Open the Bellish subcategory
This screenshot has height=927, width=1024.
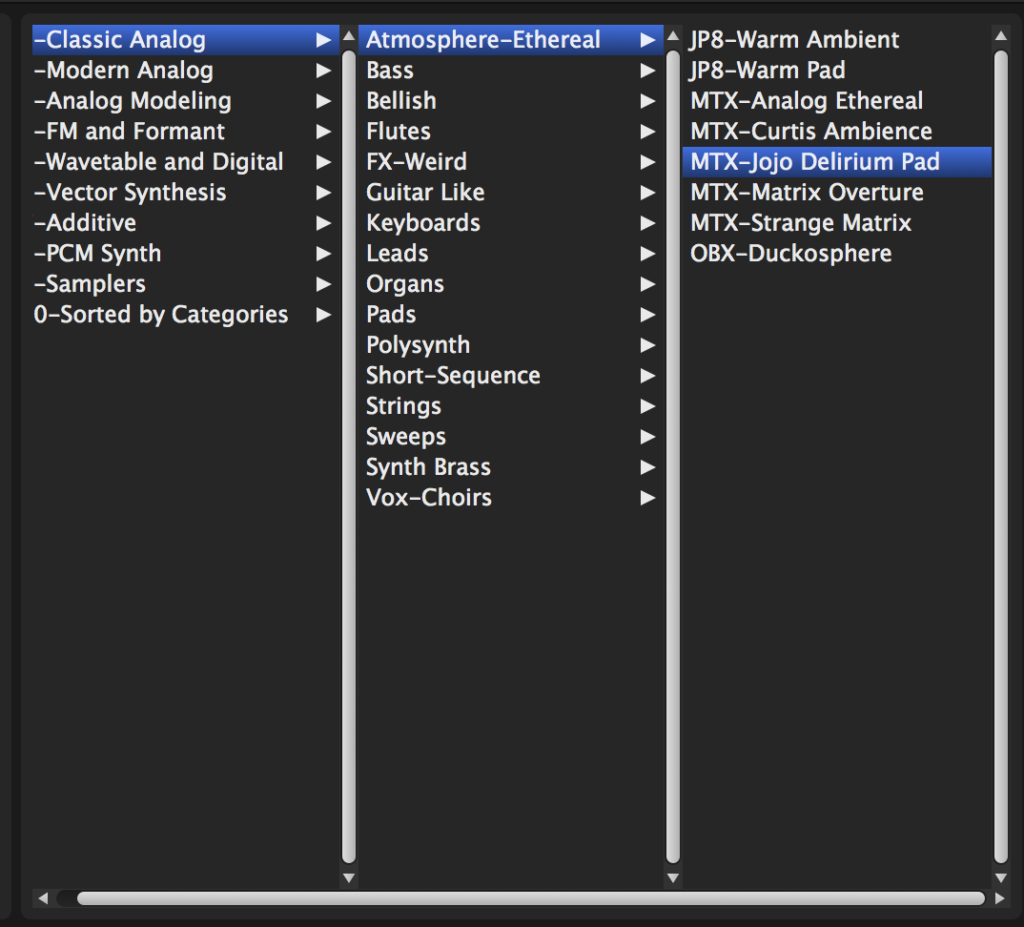tap(511, 101)
